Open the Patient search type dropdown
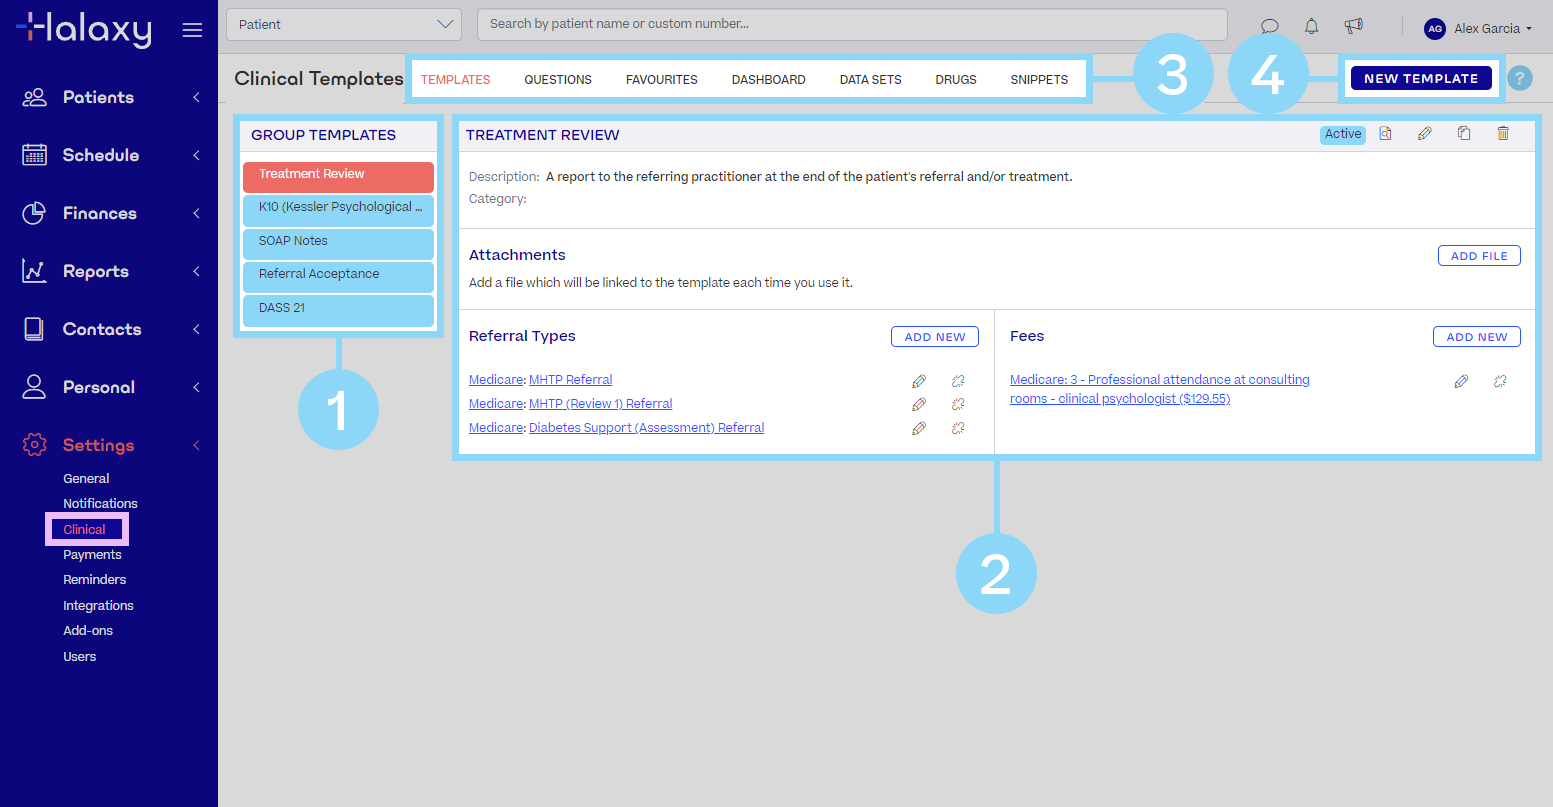The image size is (1553, 807). click(343, 23)
